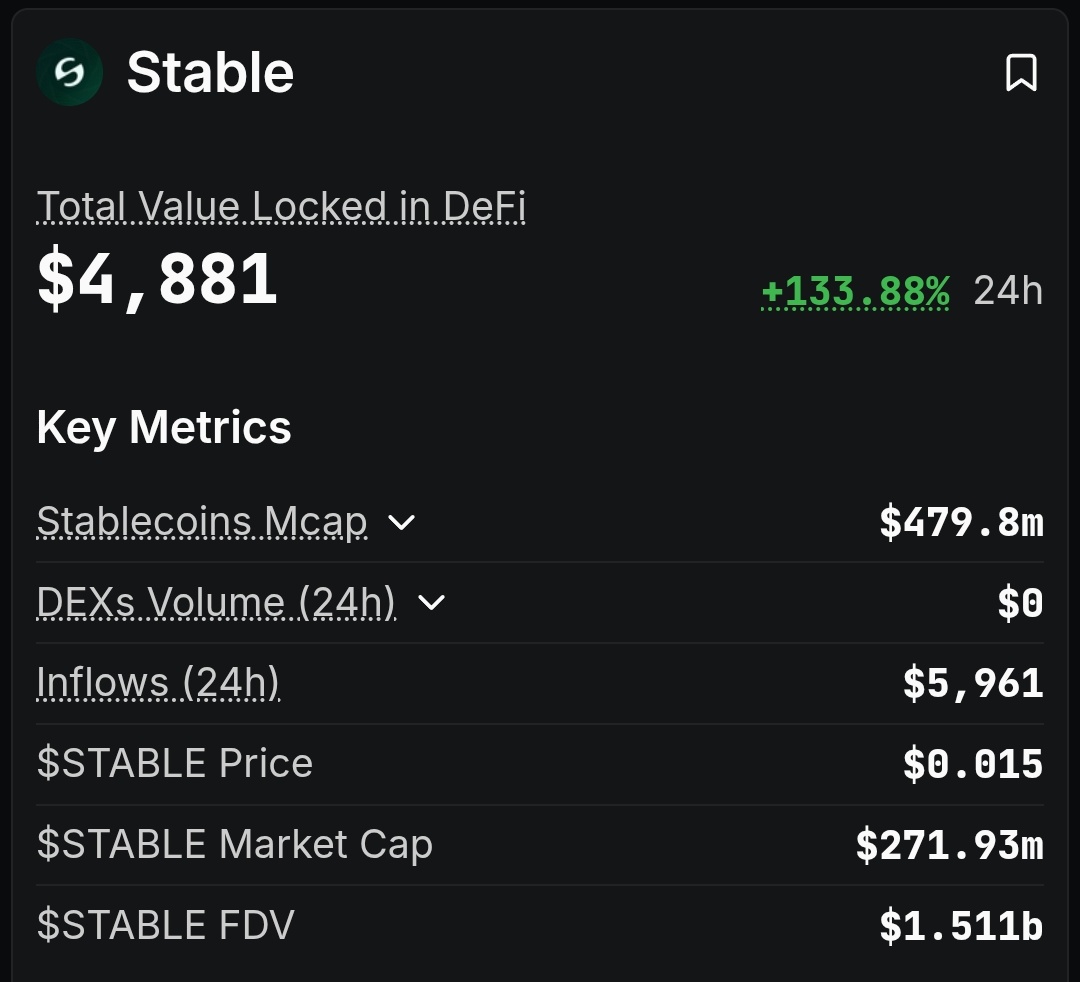
Task: Click the $STABLE Market Cap row label
Action: (235, 845)
